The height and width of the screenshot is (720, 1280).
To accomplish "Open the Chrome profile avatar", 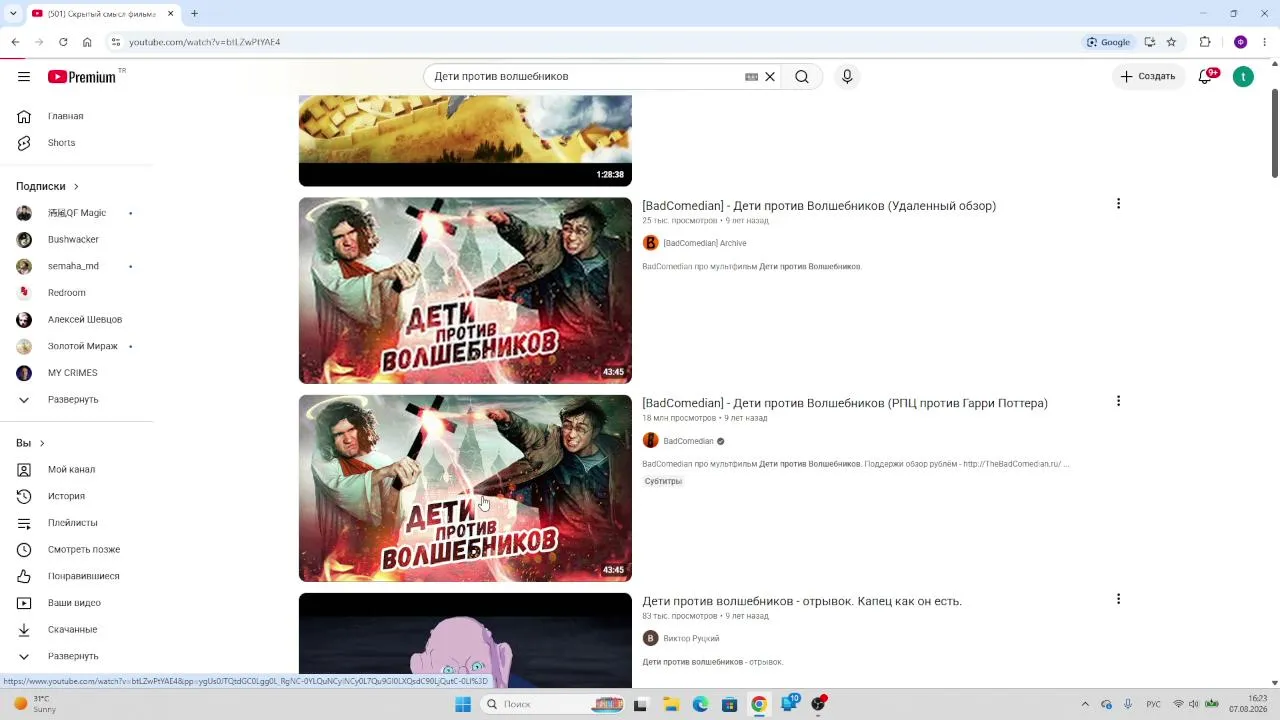I will click(1241, 42).
